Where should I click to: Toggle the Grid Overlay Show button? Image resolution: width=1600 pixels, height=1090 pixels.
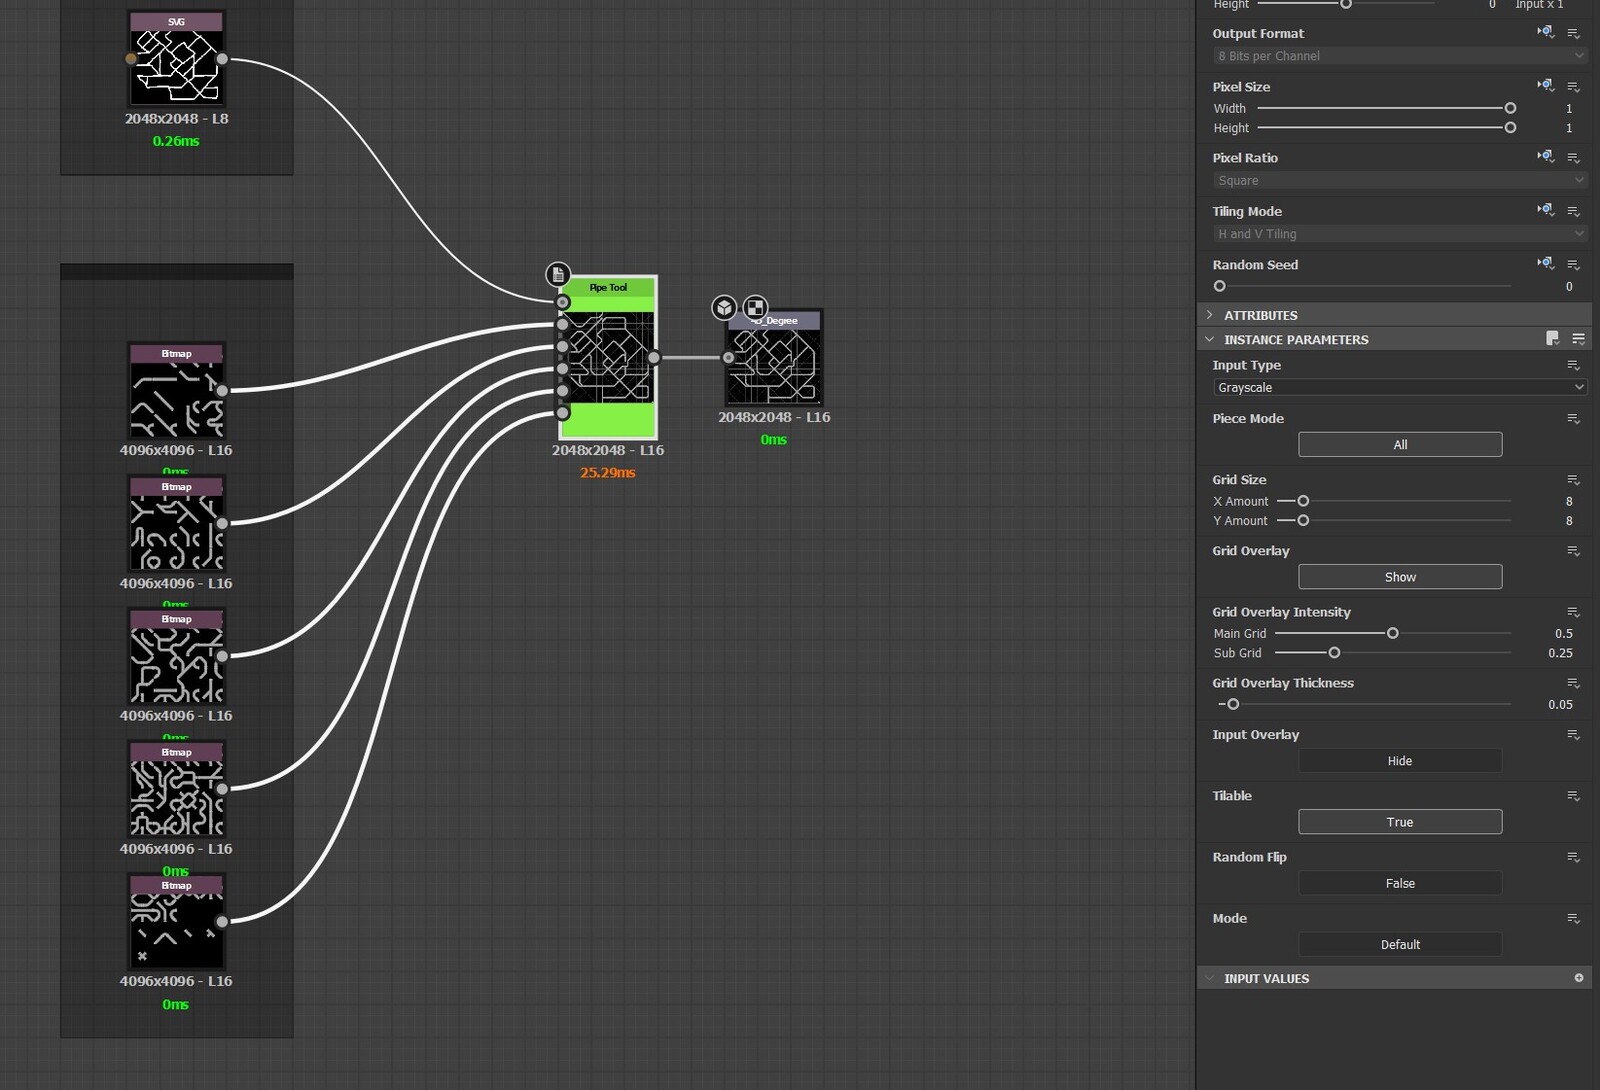pyautogui.click(x=1400, y=576)
